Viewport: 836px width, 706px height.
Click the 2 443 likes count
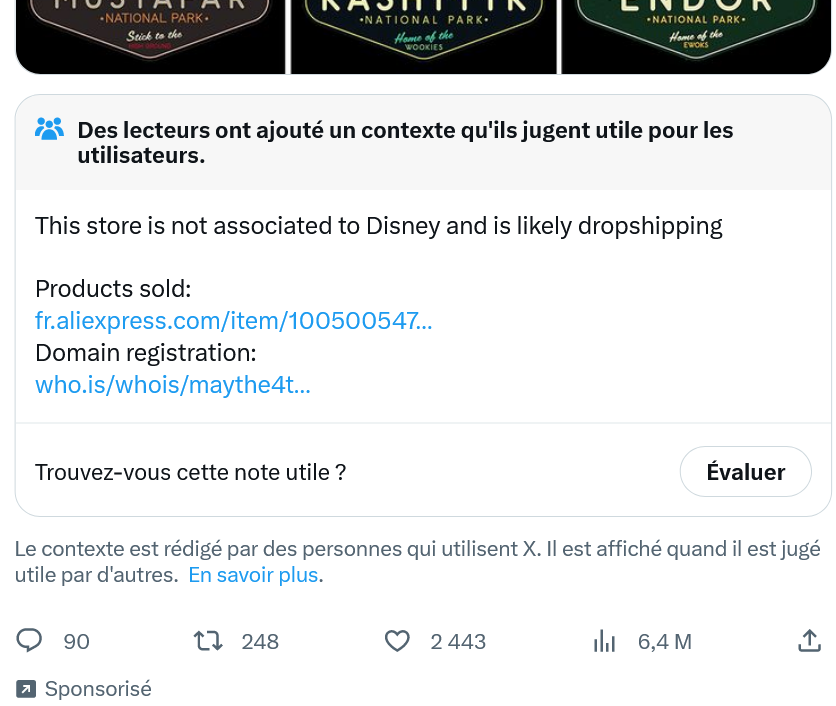coord(458,642)
